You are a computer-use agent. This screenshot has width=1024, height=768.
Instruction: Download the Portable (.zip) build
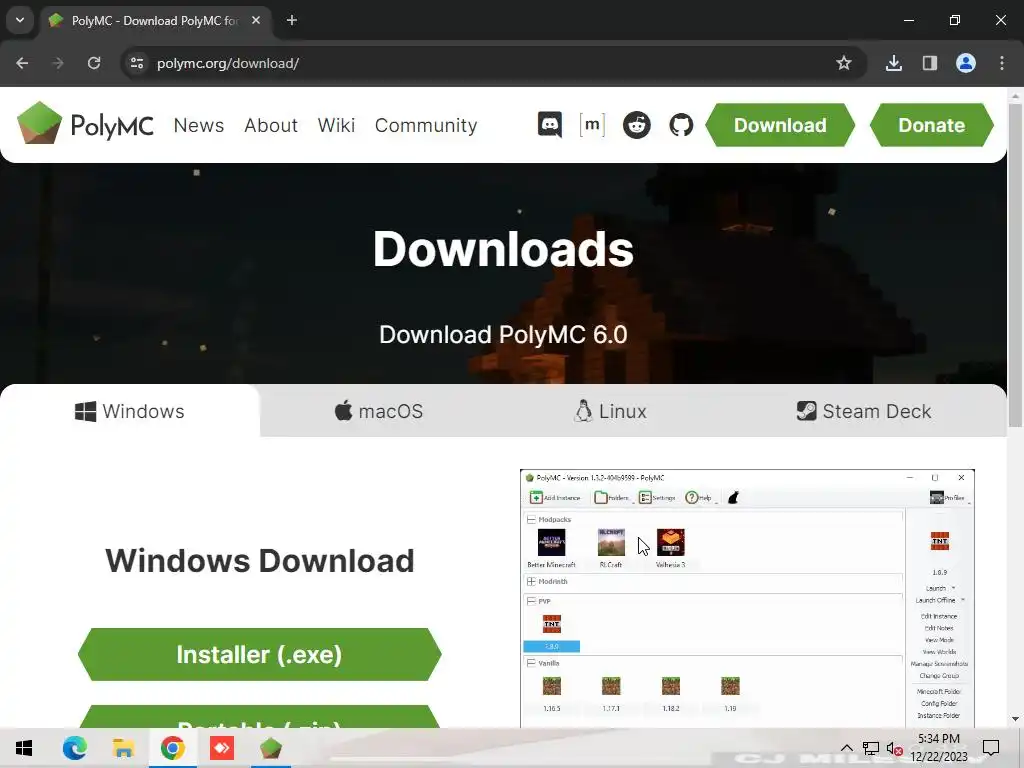tap(259, 716)
